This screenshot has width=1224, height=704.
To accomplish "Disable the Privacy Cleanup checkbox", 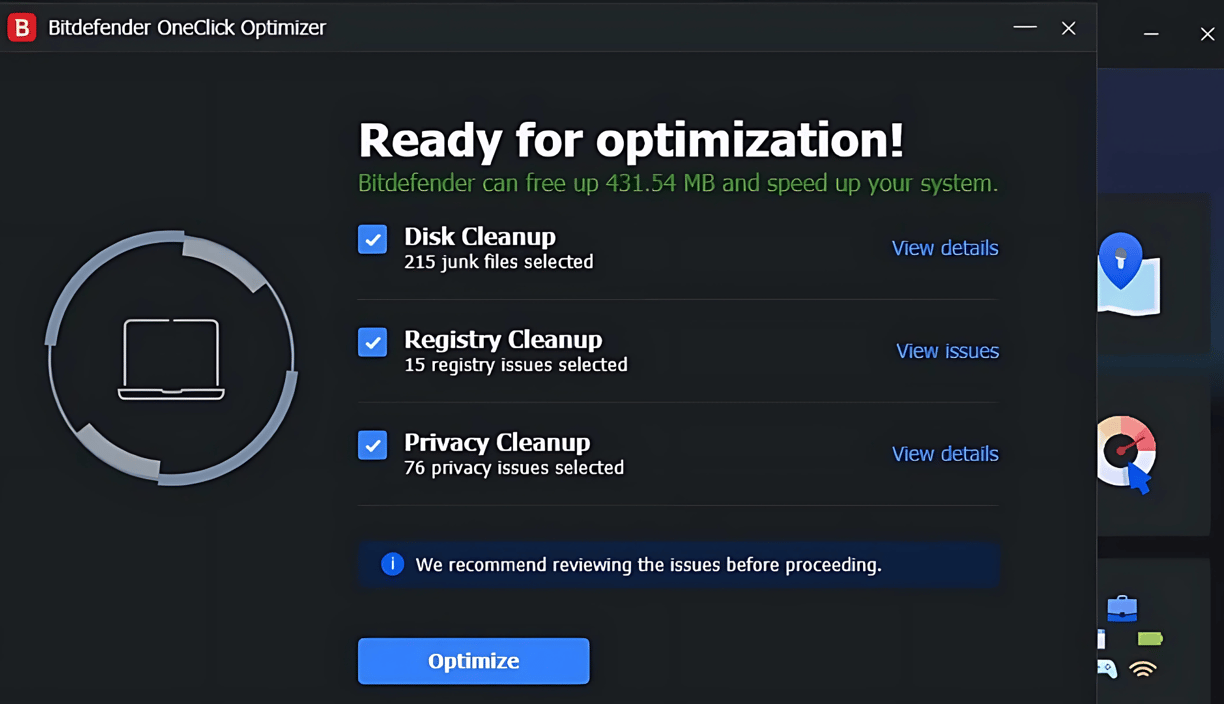I will coord(372,445).
